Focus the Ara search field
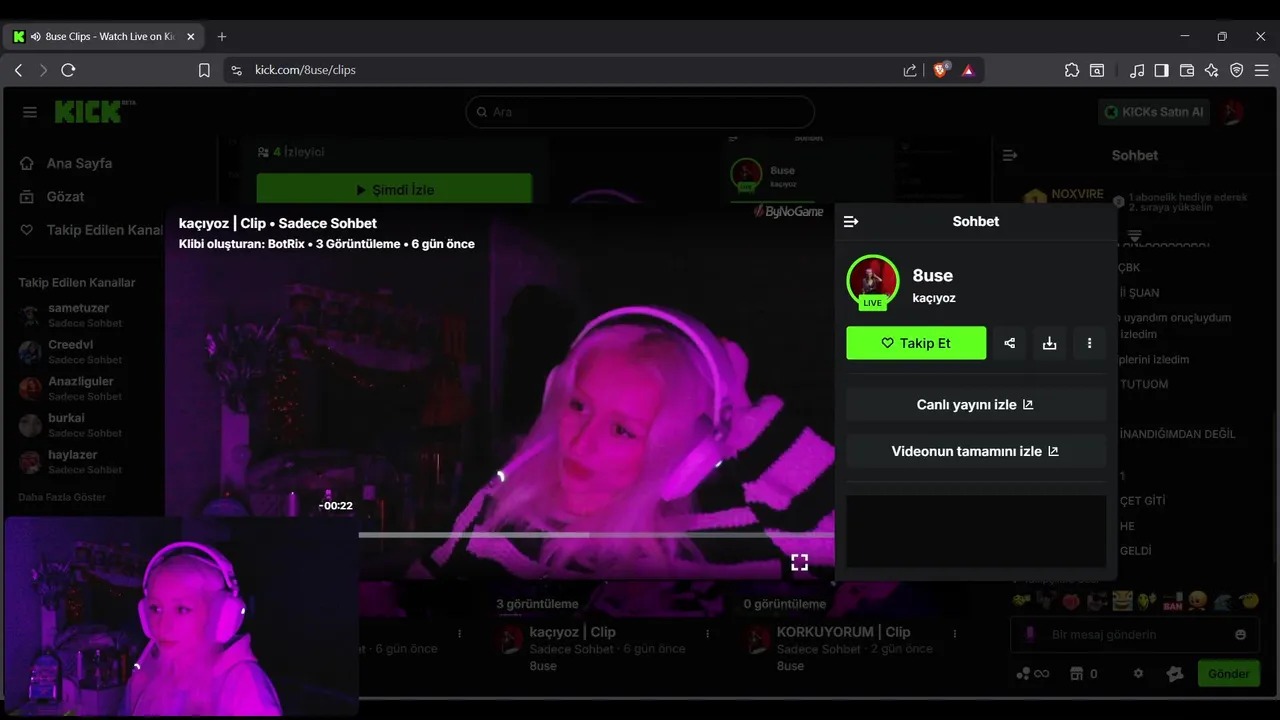The height and width of the screenshot is (720, 1280). (x=640, y=112)
